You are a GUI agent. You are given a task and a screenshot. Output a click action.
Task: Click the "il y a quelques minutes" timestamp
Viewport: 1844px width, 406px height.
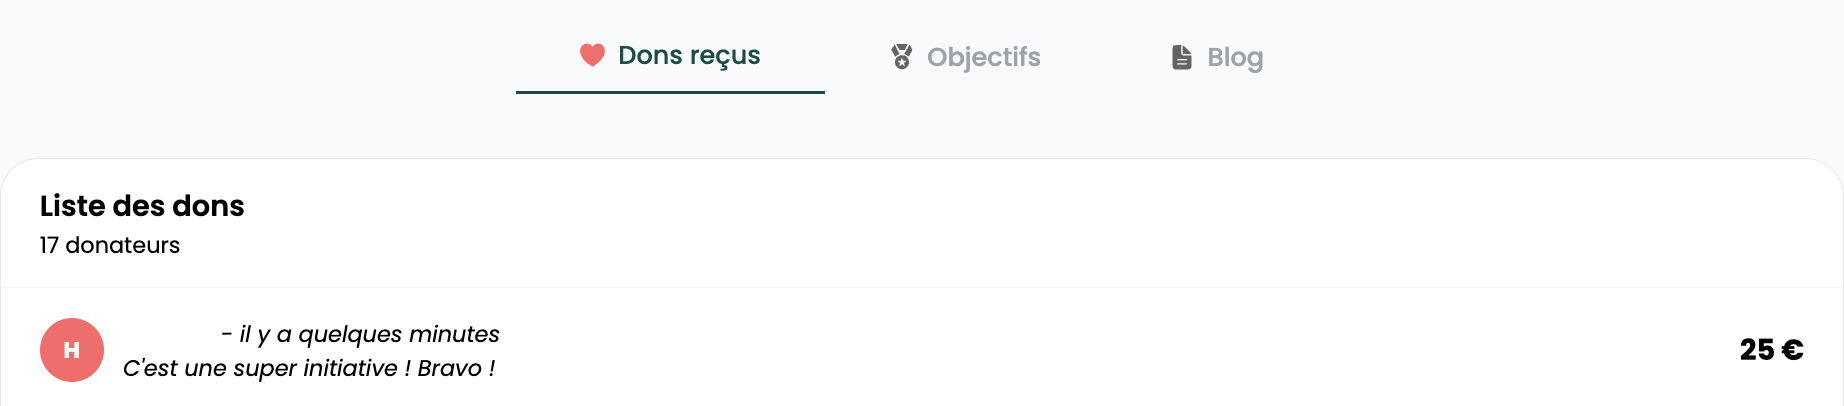369,334
